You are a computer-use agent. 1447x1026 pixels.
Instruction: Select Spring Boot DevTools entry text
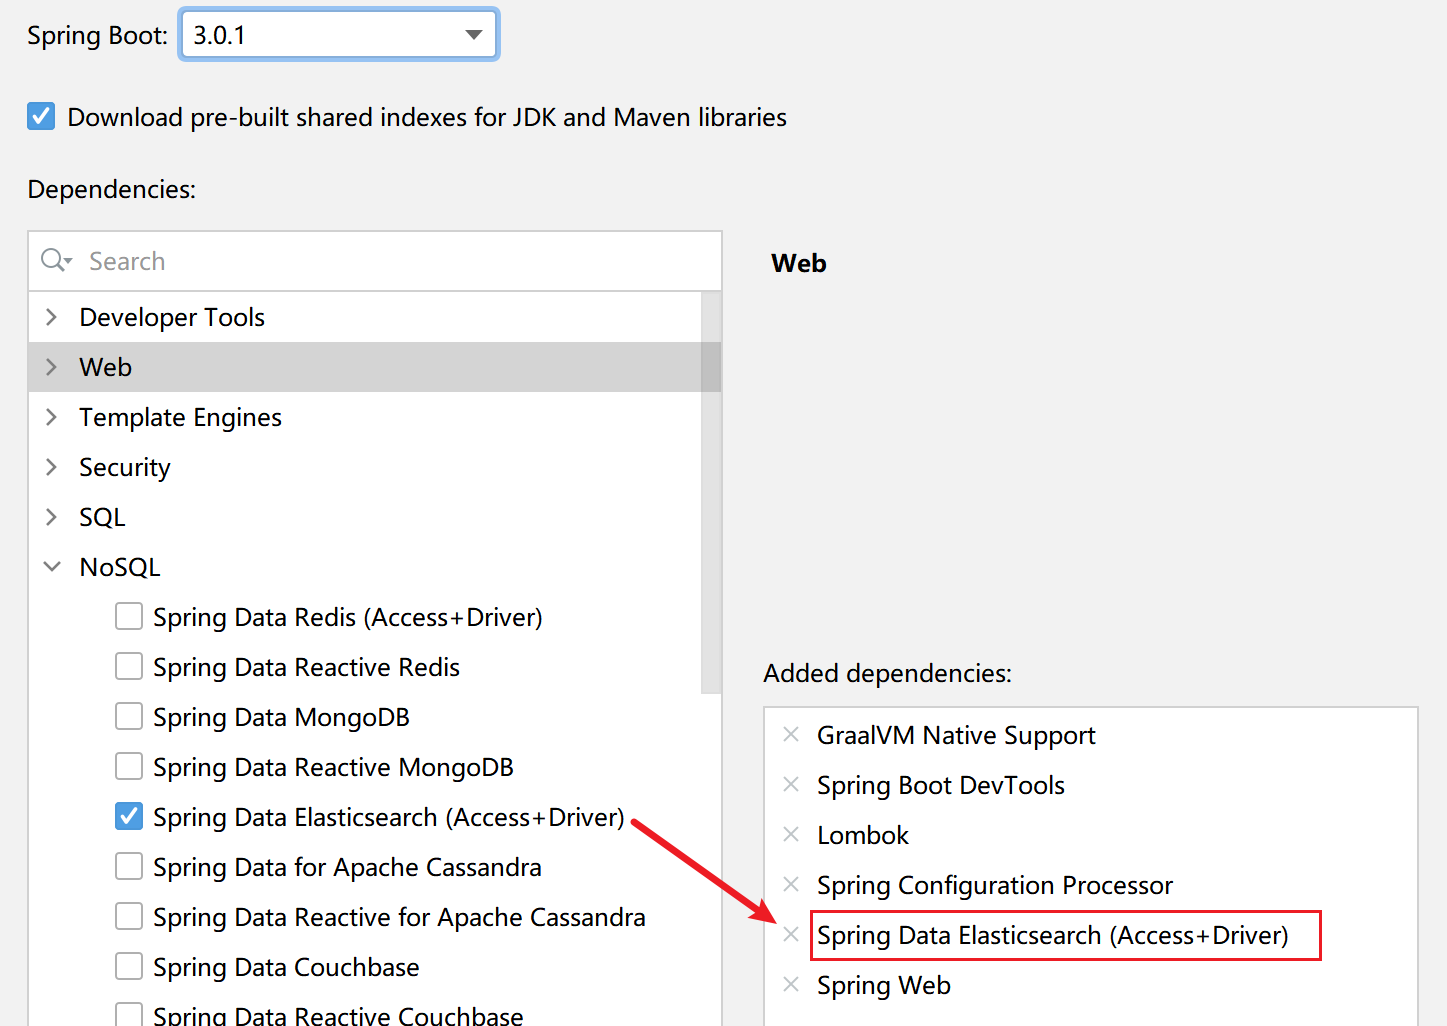click(941, 785)
